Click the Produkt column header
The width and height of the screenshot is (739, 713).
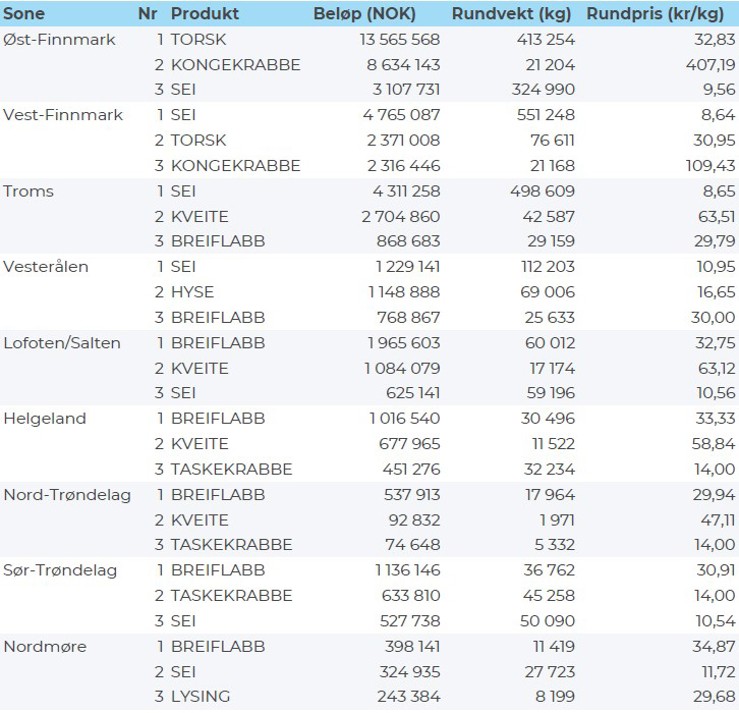pos(204,14)
